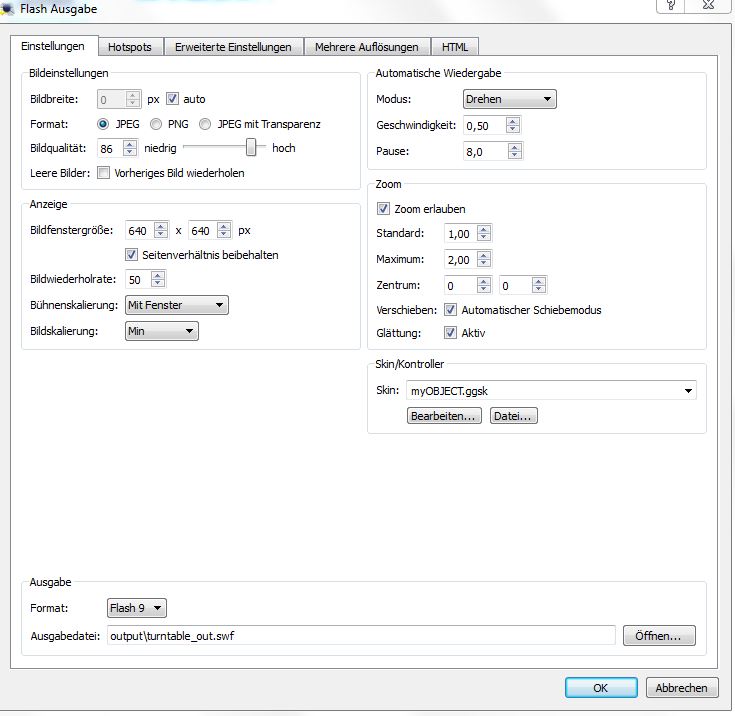The image size is (735, 716).
Task: Select the PNG format radio button
Action: (x=156, y=124)
